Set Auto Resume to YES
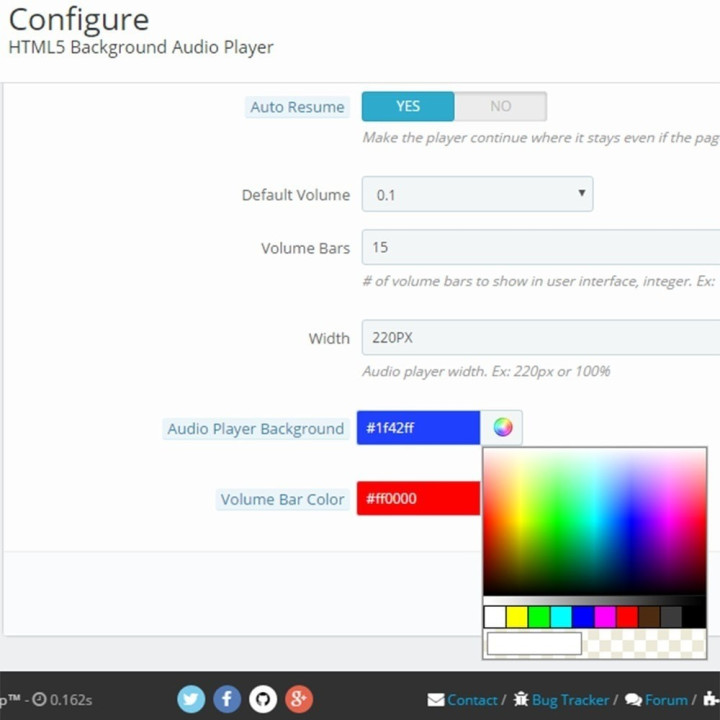720x720 pixels. [x=408, y=106]
